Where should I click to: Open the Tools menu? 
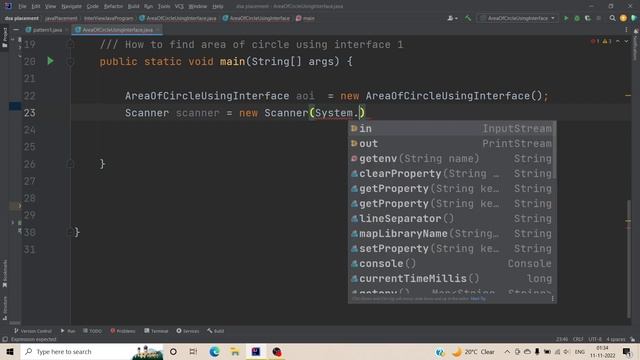click(164, 7)
